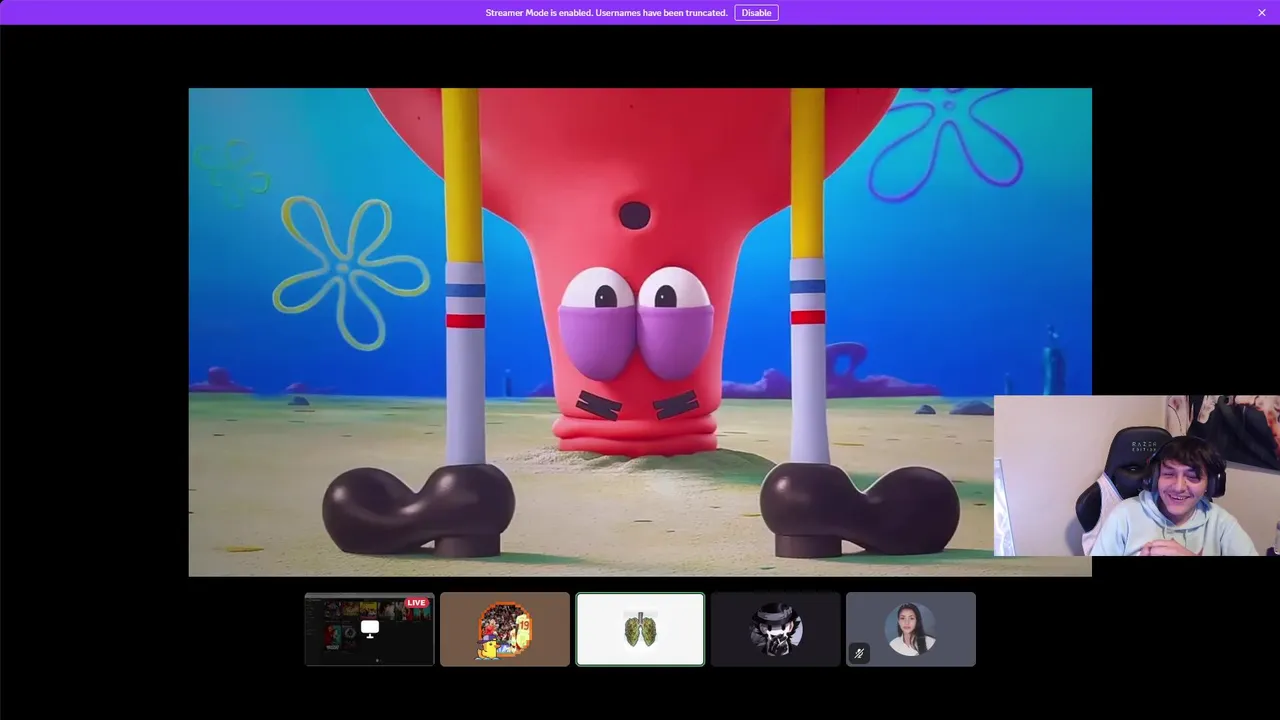Click the webcam picture-in-picture overlay

(x=1137, y=476)
